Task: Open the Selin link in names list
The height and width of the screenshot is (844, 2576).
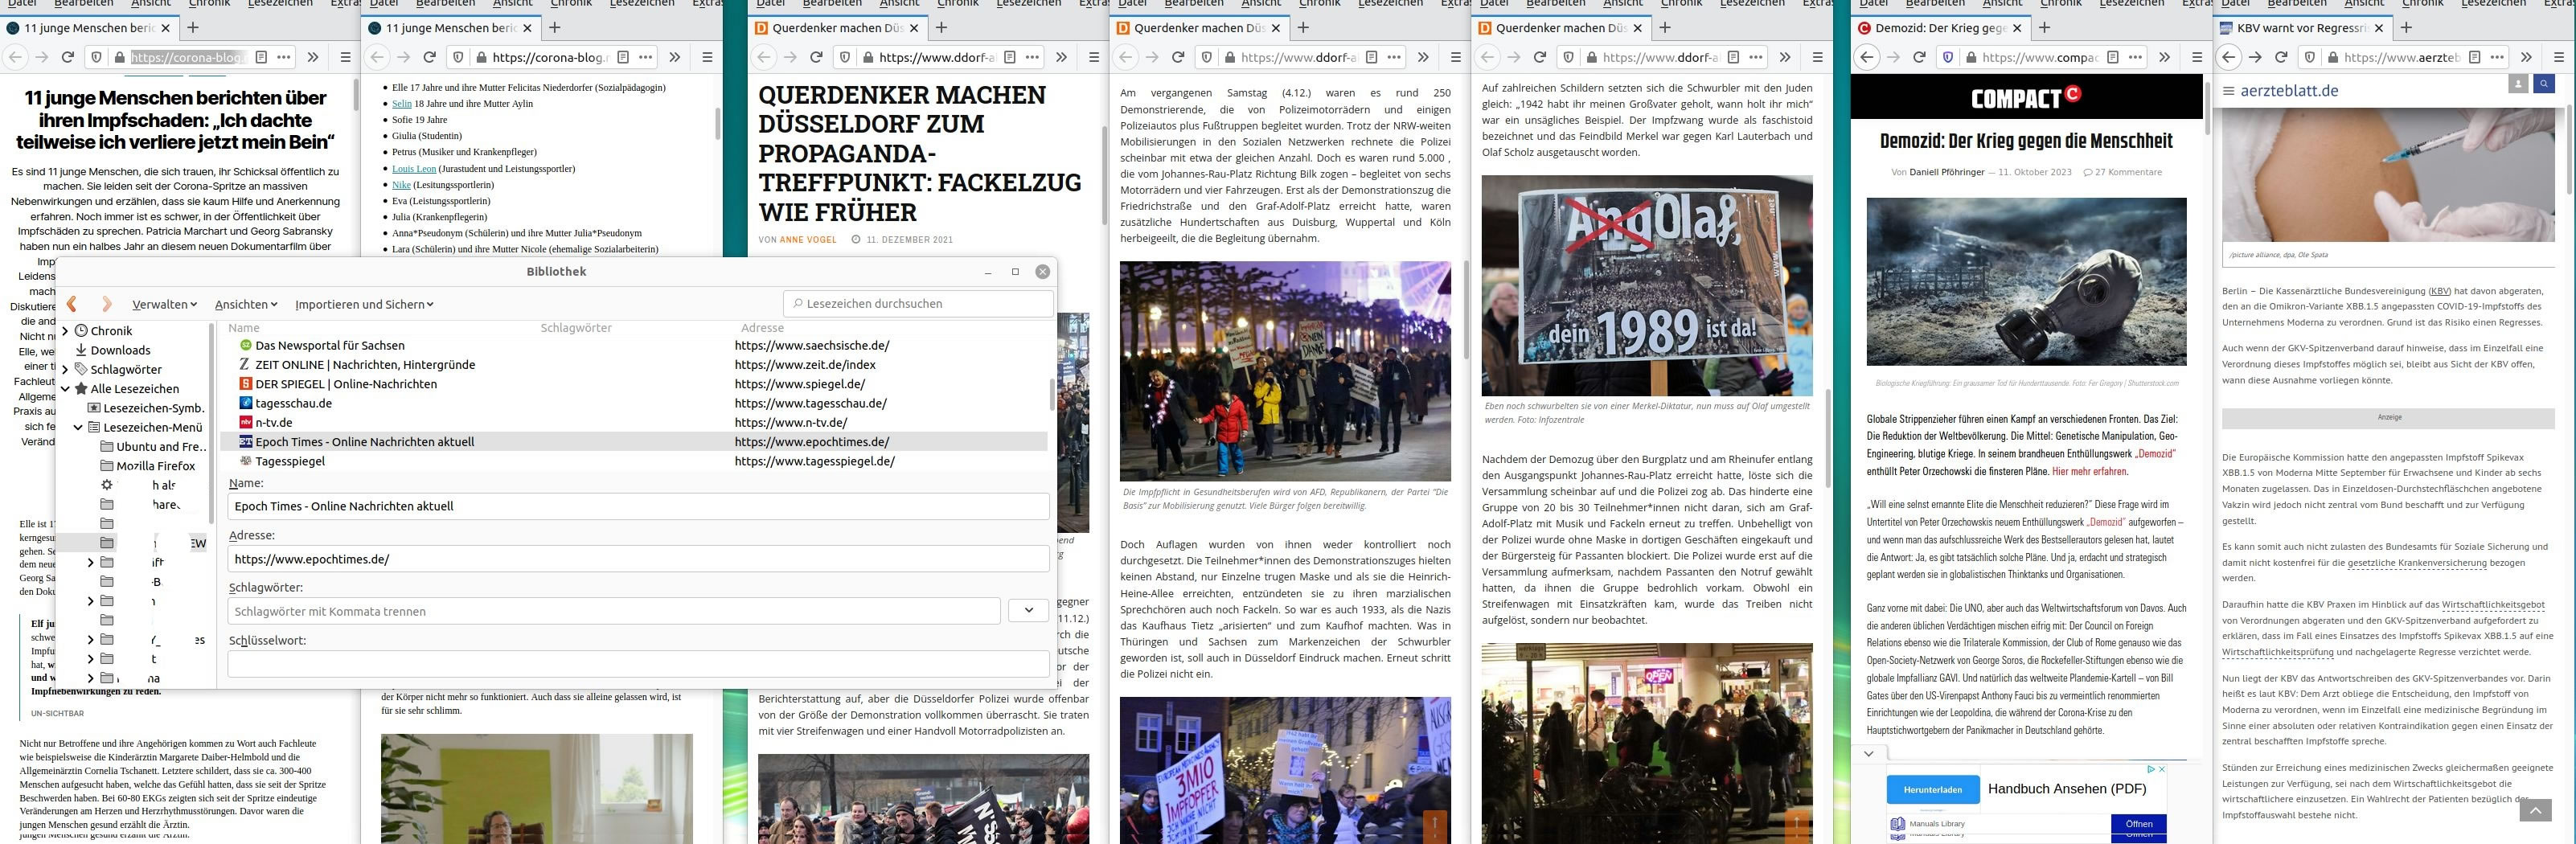Action: [401, 103]
